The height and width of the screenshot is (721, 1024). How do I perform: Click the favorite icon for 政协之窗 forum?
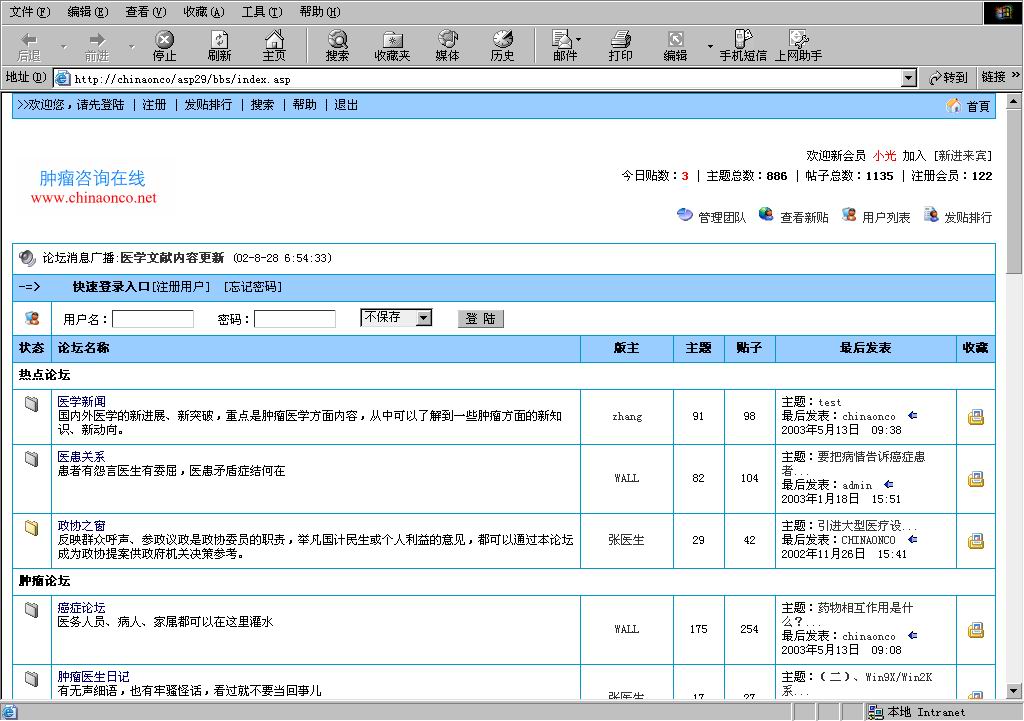(976, 541)
